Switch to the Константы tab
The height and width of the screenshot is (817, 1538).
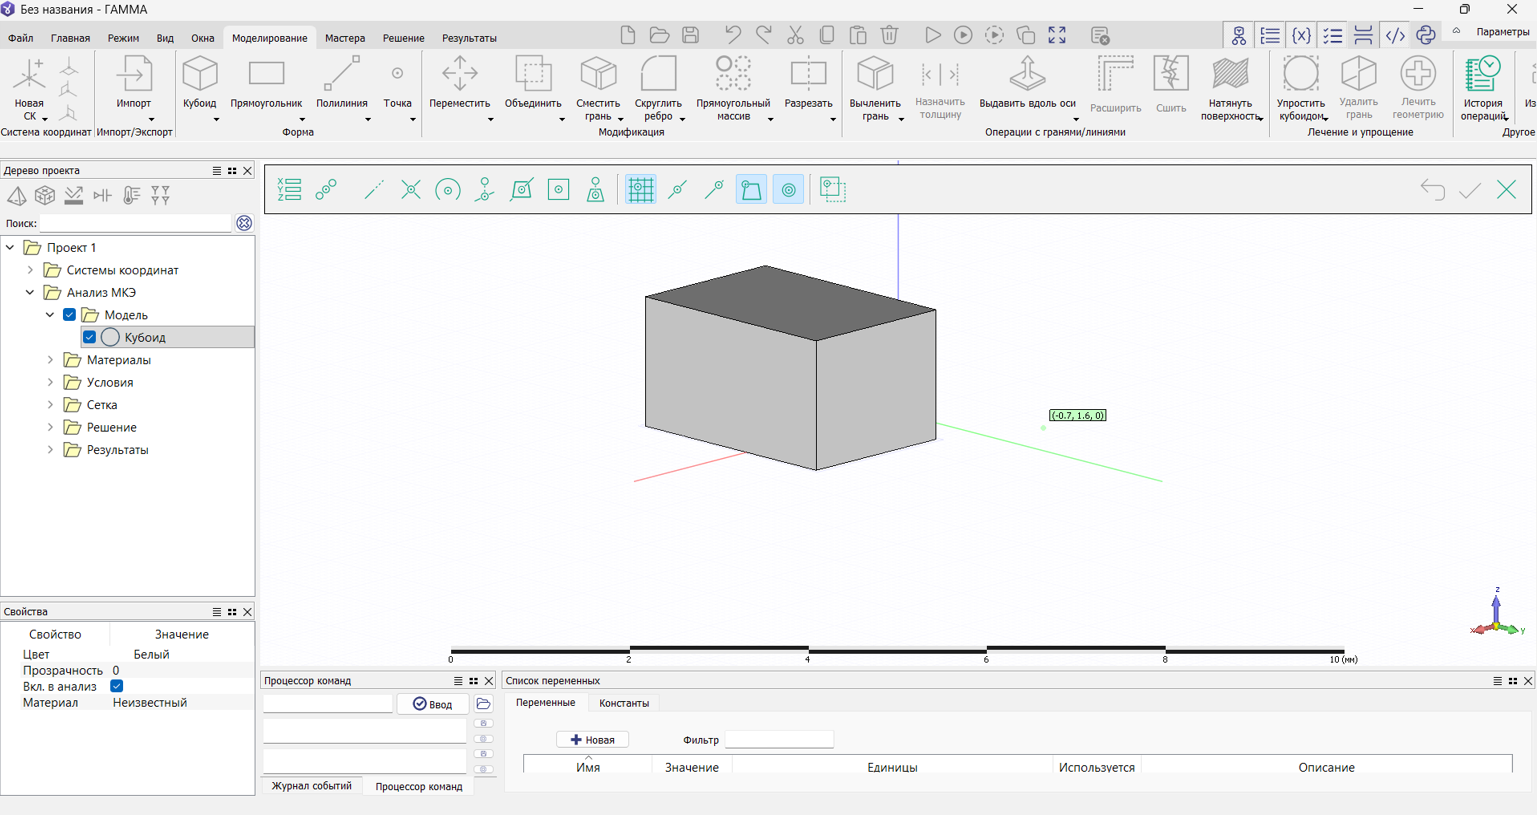624,704
